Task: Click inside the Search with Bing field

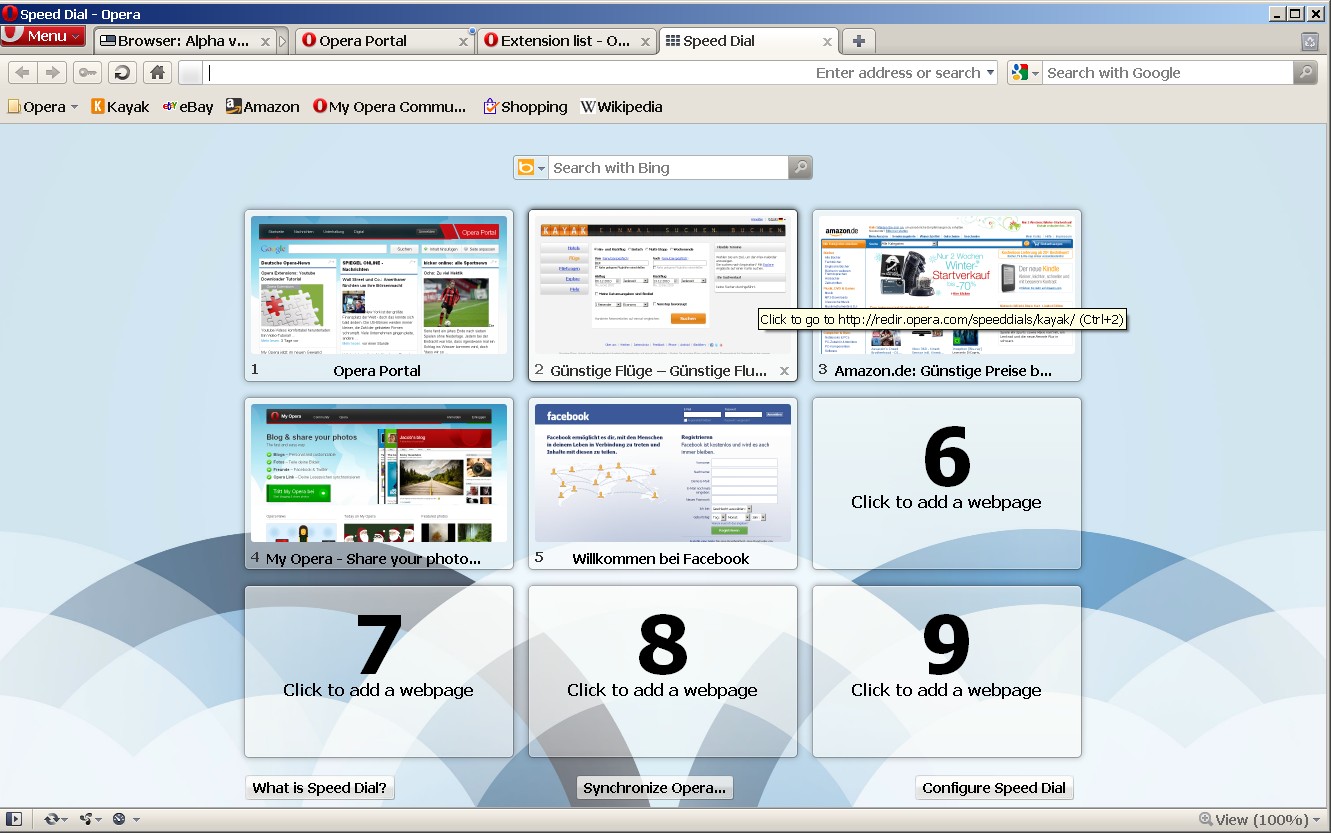Action: pyautogui.click(x=667, y=168)
